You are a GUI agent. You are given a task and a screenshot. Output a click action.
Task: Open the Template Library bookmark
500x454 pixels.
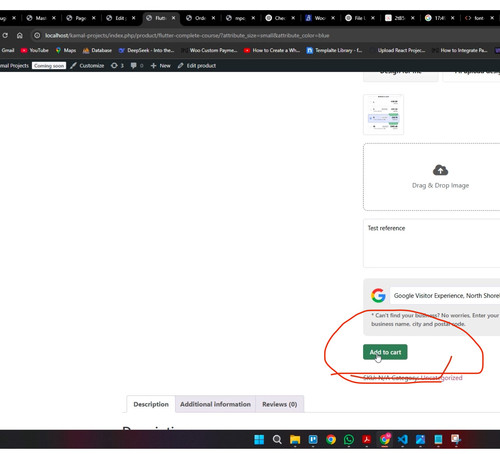pyautogui.click(x=334, y=50)
